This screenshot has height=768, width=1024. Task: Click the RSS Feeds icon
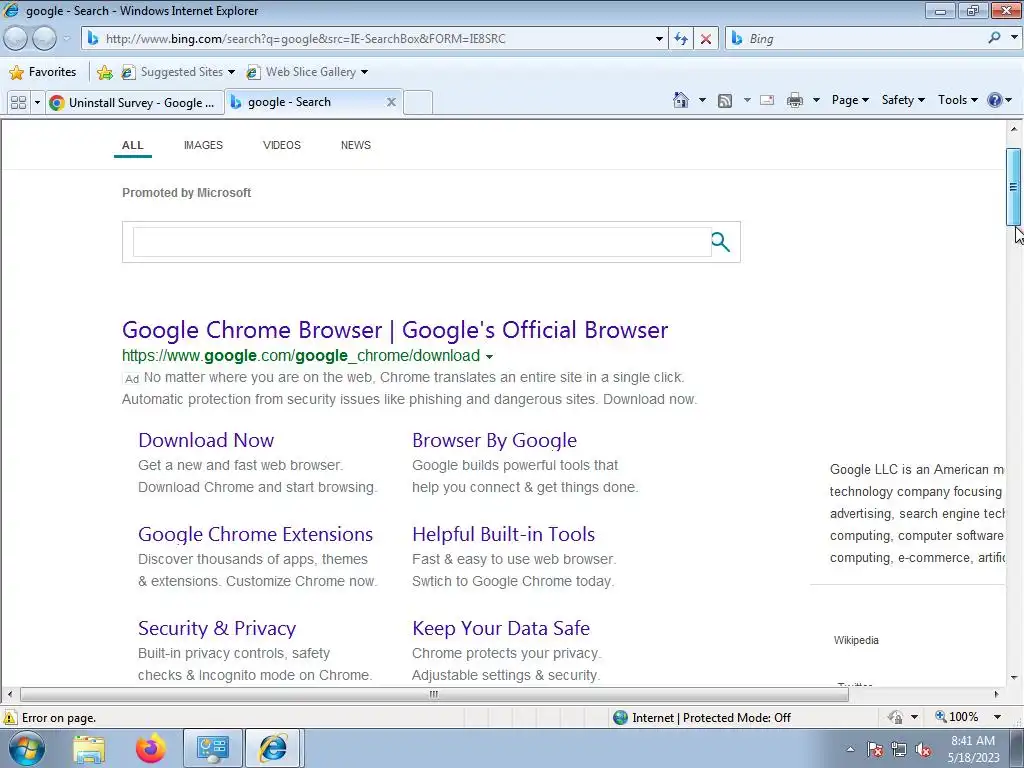[x=724, y=101]
